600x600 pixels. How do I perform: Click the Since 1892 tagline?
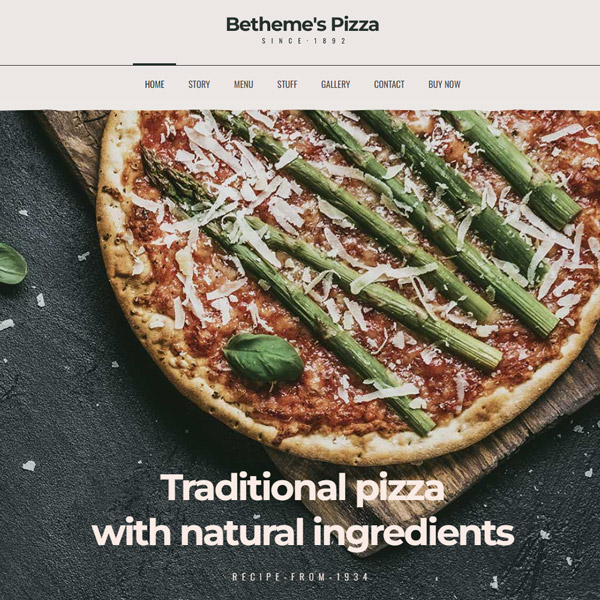point(304,41)
